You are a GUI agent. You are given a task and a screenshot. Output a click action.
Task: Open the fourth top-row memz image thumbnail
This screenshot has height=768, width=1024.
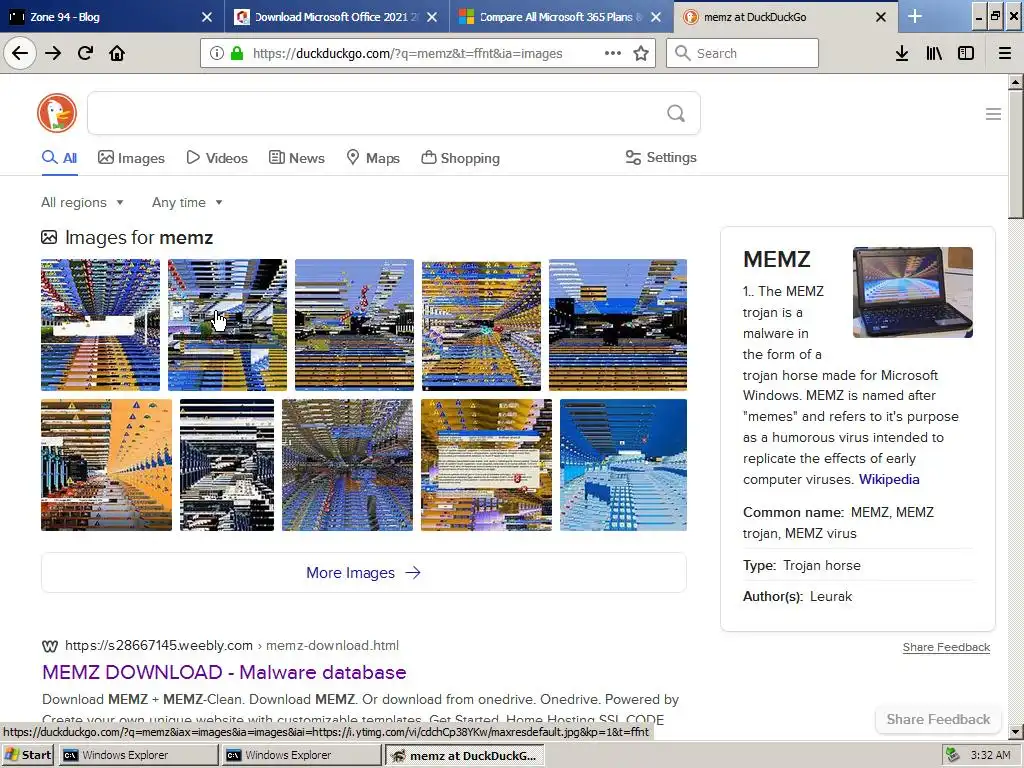(481, 325)
